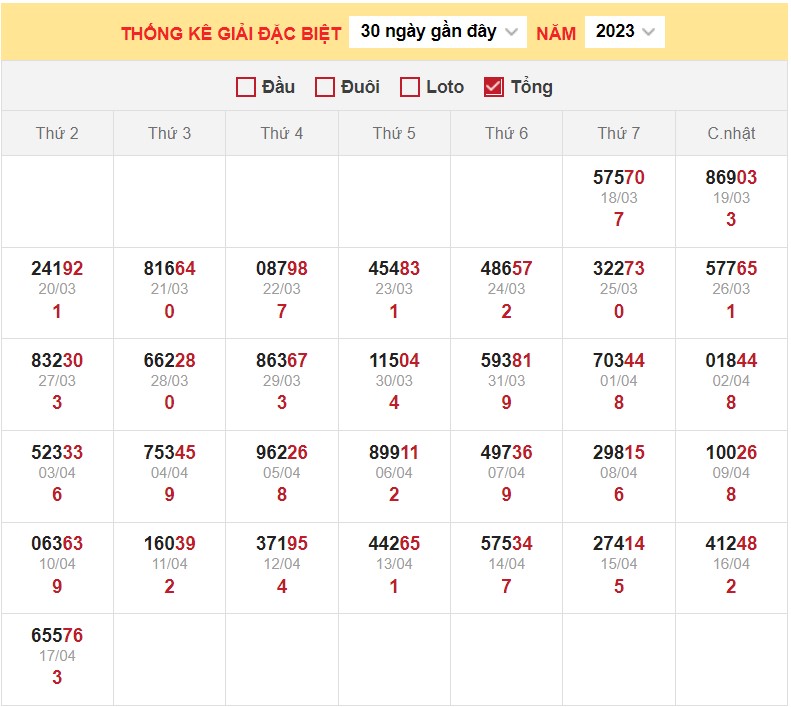Check the Loto filter box
Screen dimensions: 791x707
click(x=410, y=87)
